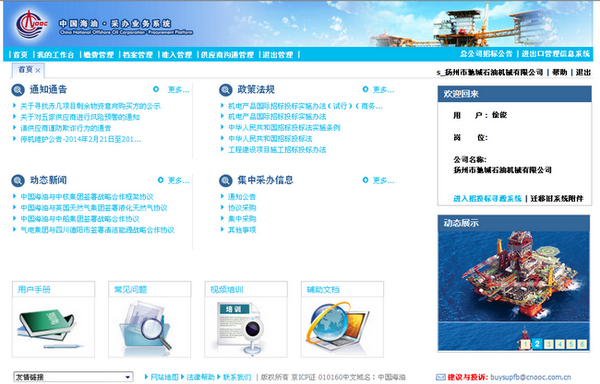Click magnifier icon beside 政策法规
Image resolution: width=600 pixels, height=384 pixels.
226,90
